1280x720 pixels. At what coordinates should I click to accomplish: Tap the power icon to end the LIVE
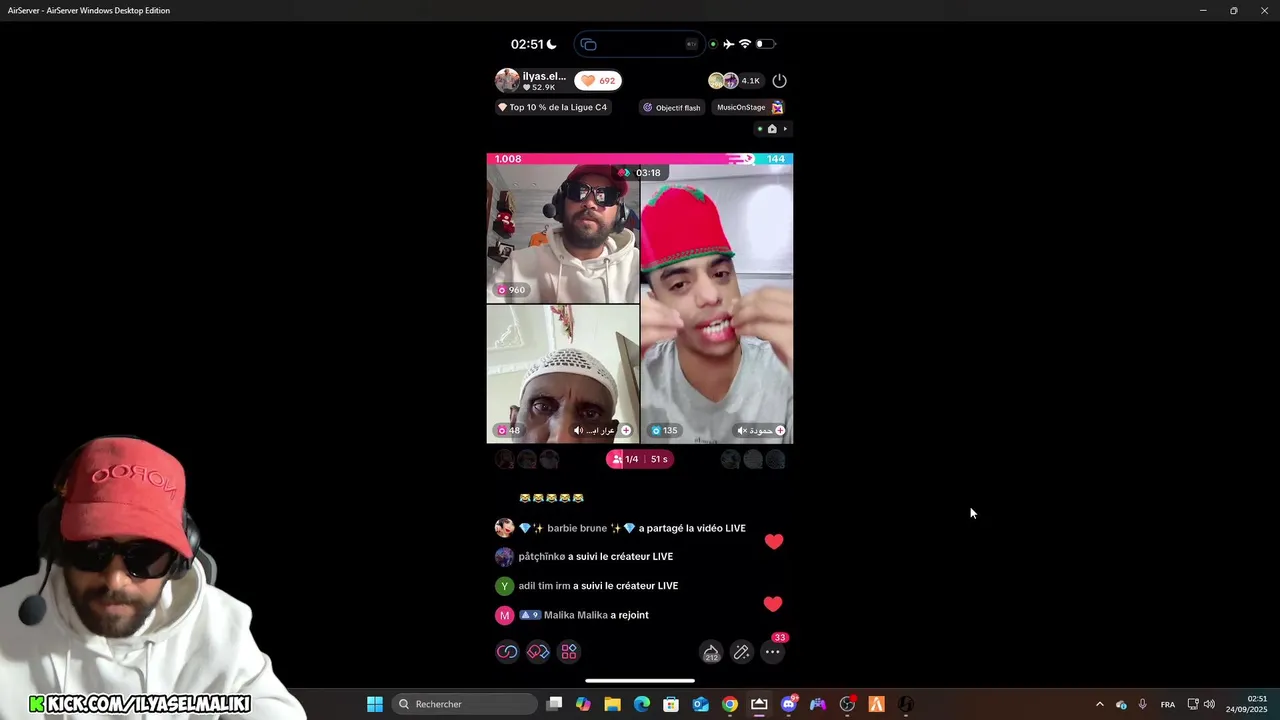[x=780, y=81]
